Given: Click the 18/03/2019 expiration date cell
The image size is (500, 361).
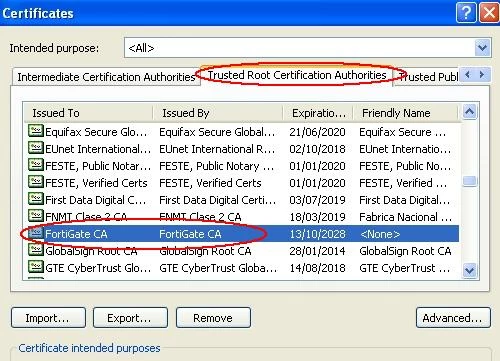Looking at the screenshot, I should pyautogui.click(x=317, y=217).
